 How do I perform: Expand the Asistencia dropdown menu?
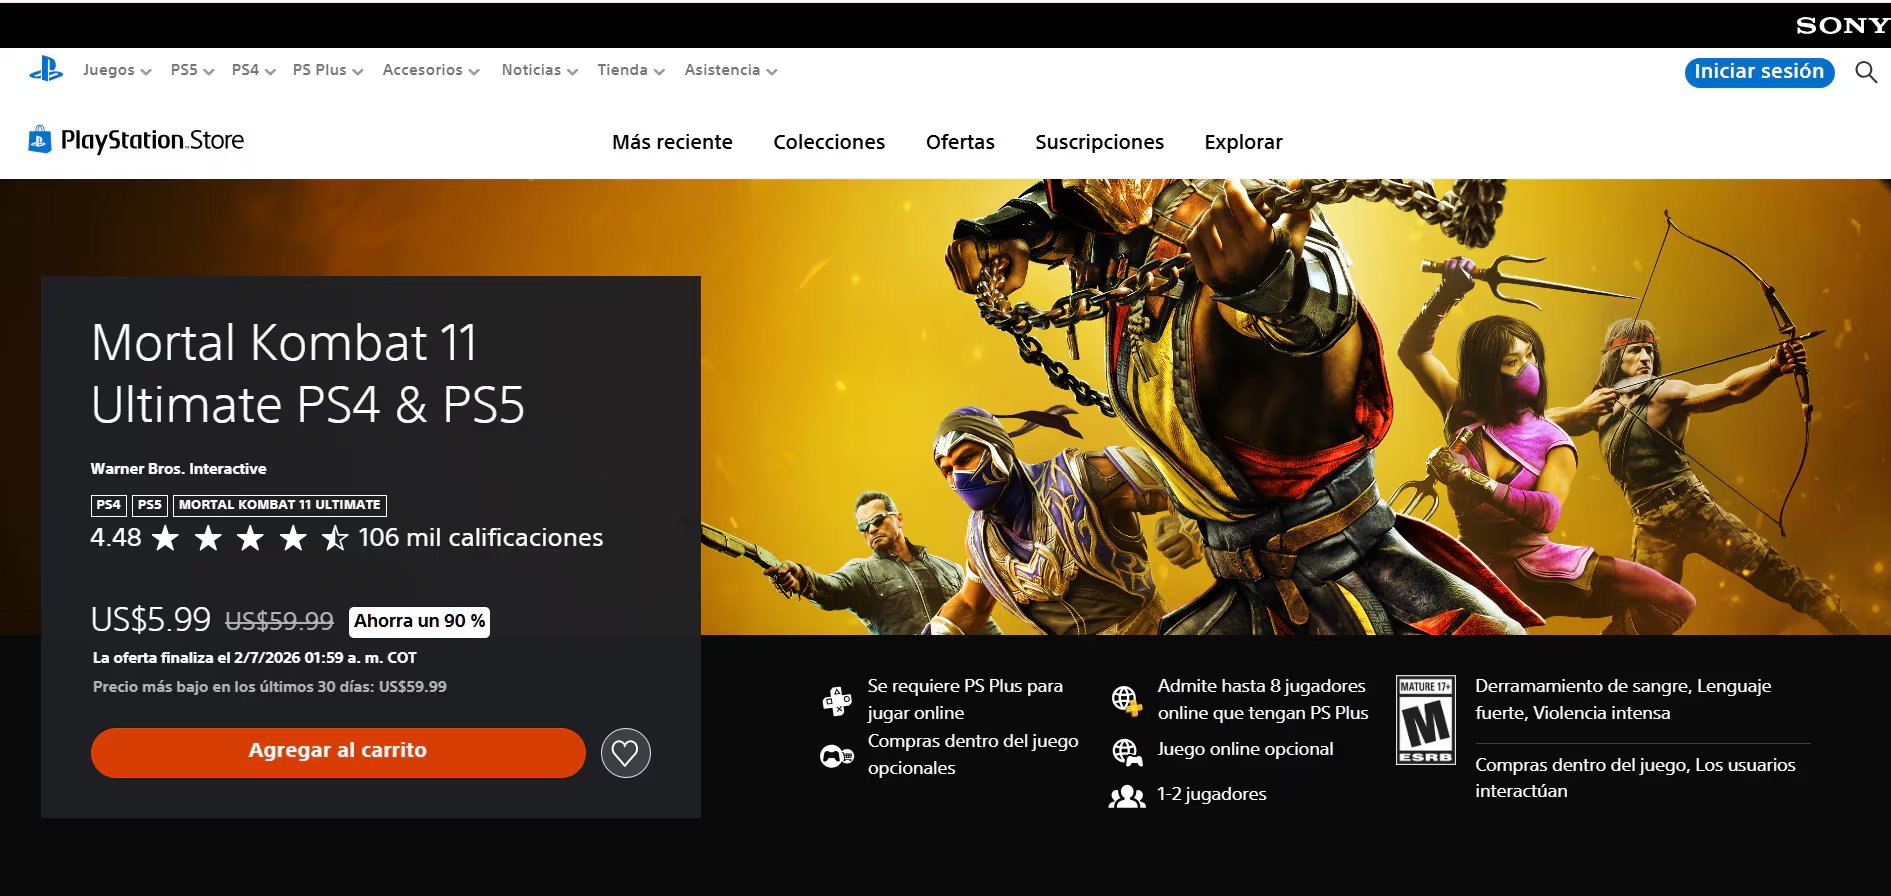click(x=731, y=70)
